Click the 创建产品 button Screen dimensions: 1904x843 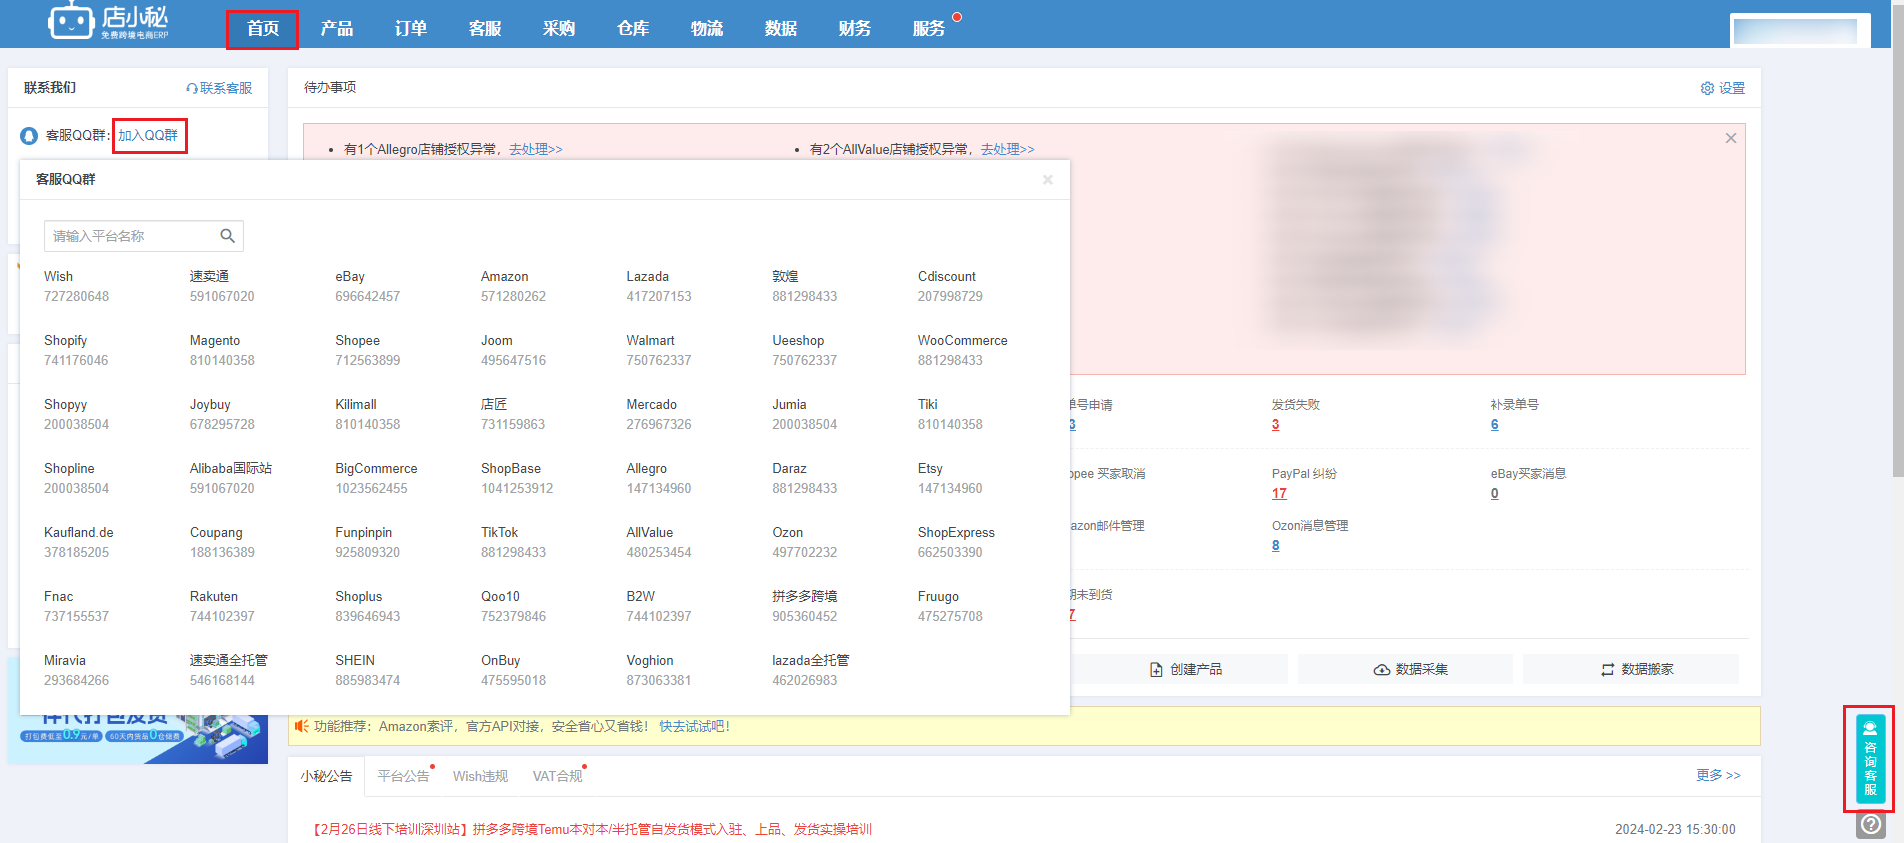pos(1186,669)
